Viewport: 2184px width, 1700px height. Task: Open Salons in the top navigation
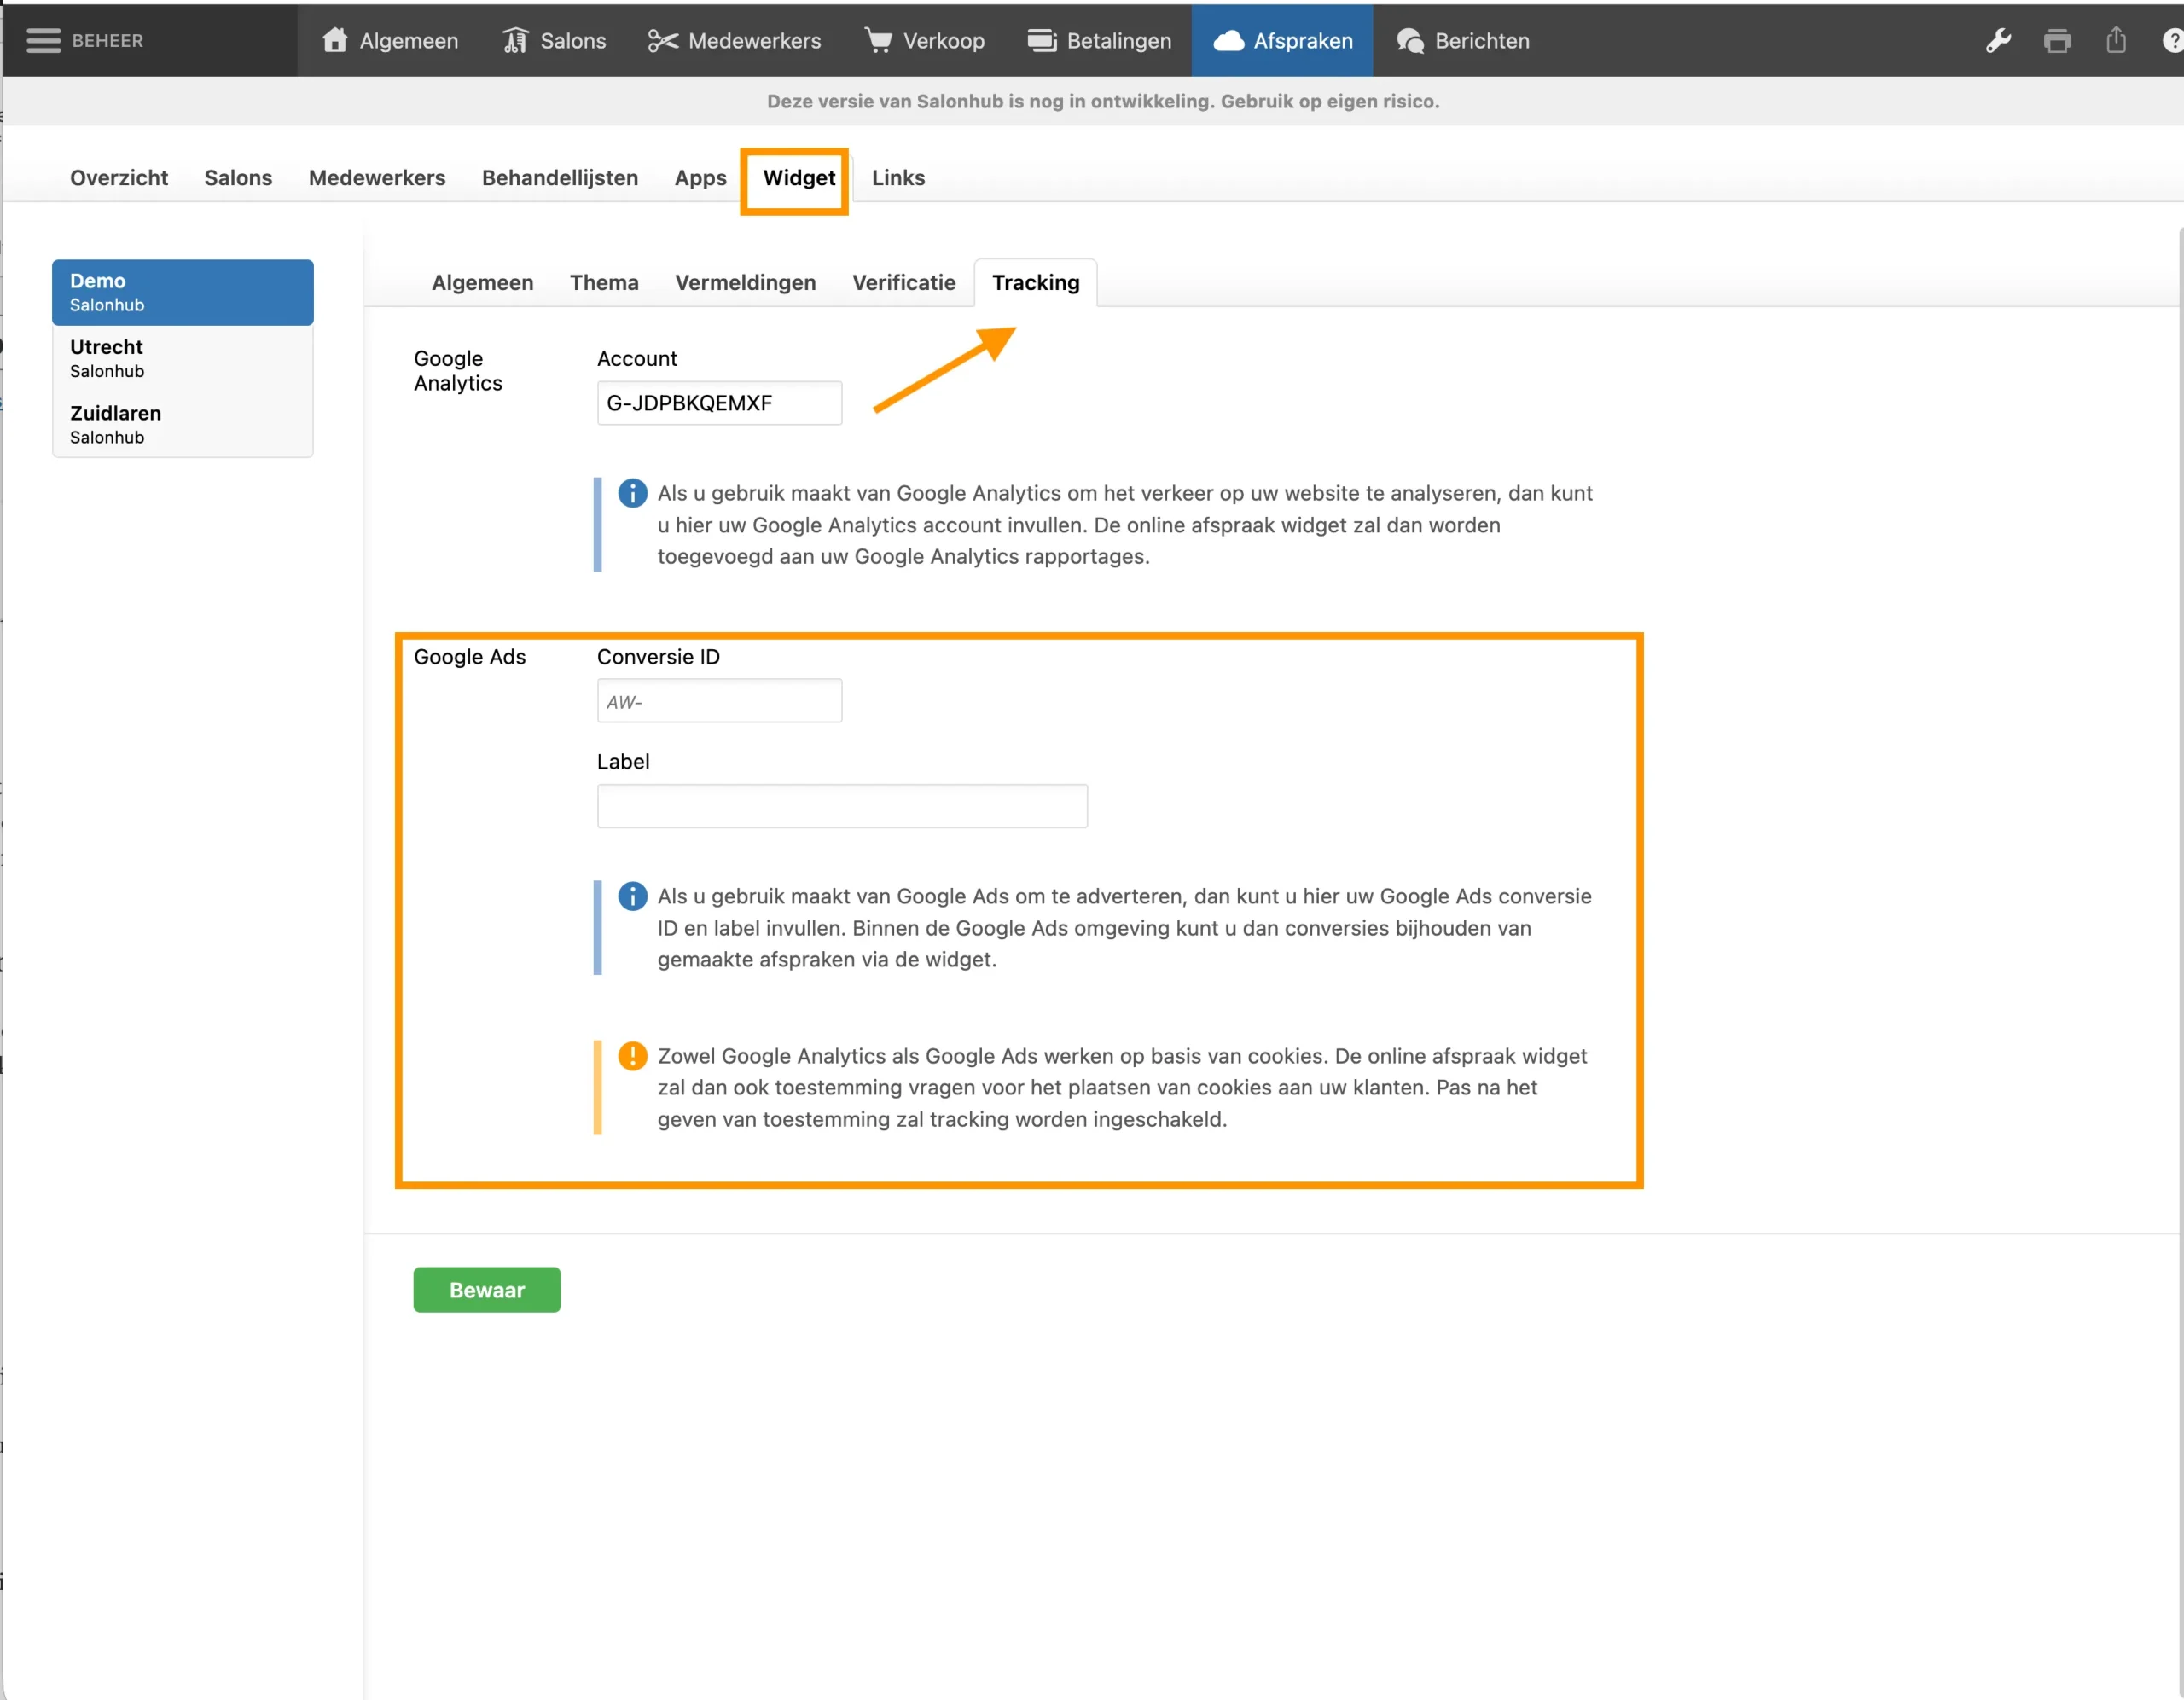click(554, 41)
